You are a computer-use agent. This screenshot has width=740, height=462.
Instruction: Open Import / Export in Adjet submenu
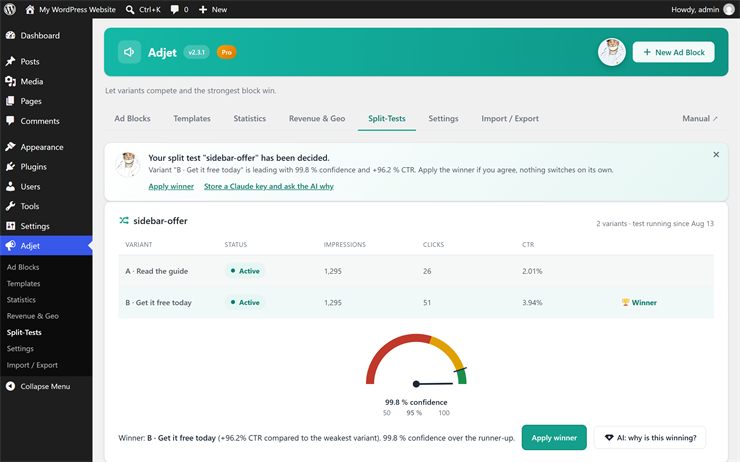tap(32, 365)
